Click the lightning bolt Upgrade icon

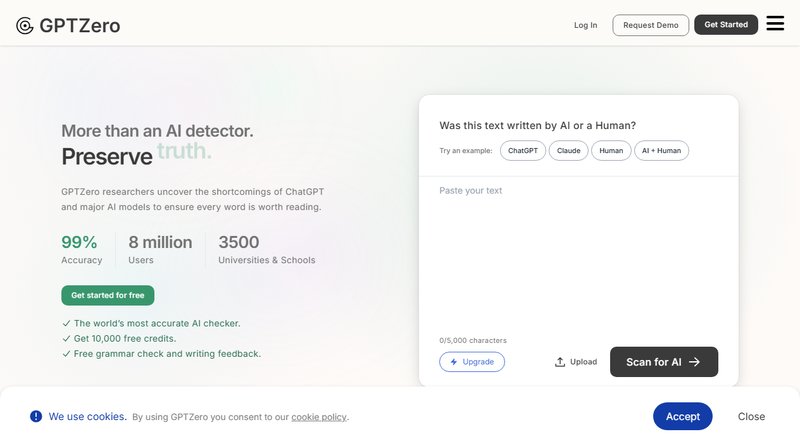click(454, 362)
